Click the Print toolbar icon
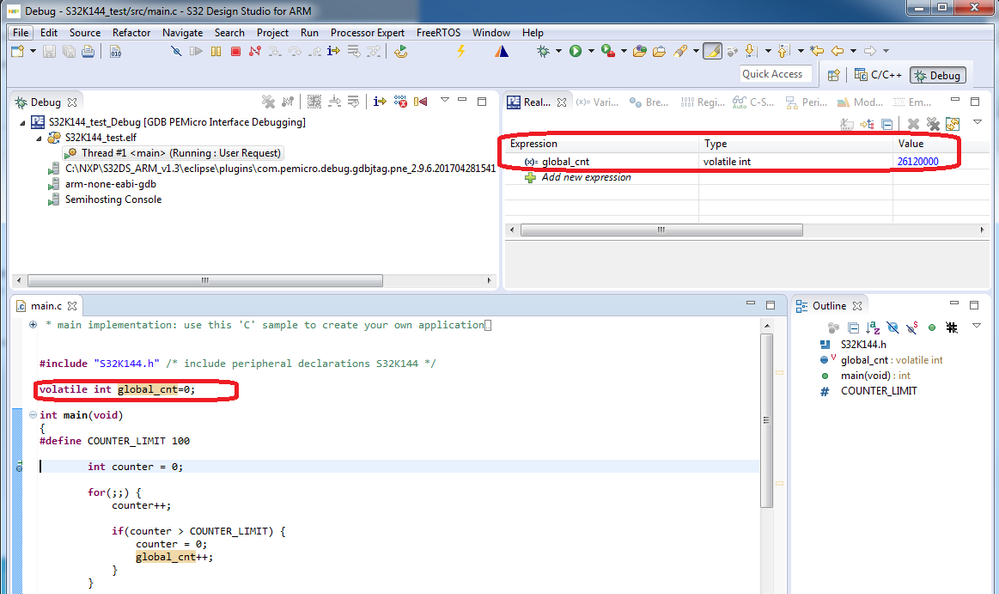999x594 pixels. click(88, 52)
